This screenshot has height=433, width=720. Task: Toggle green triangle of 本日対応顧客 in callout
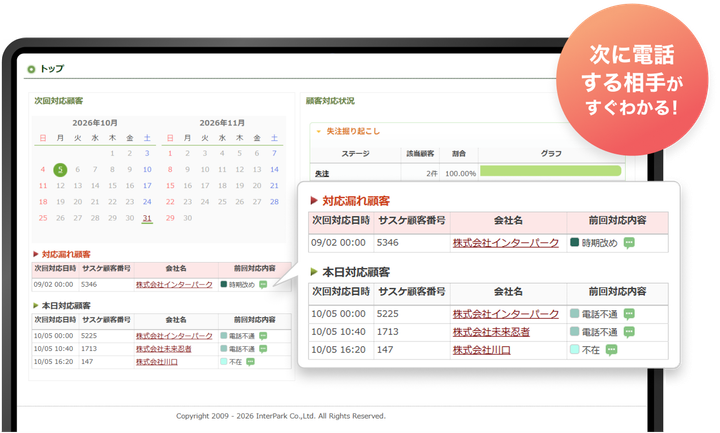314,271
